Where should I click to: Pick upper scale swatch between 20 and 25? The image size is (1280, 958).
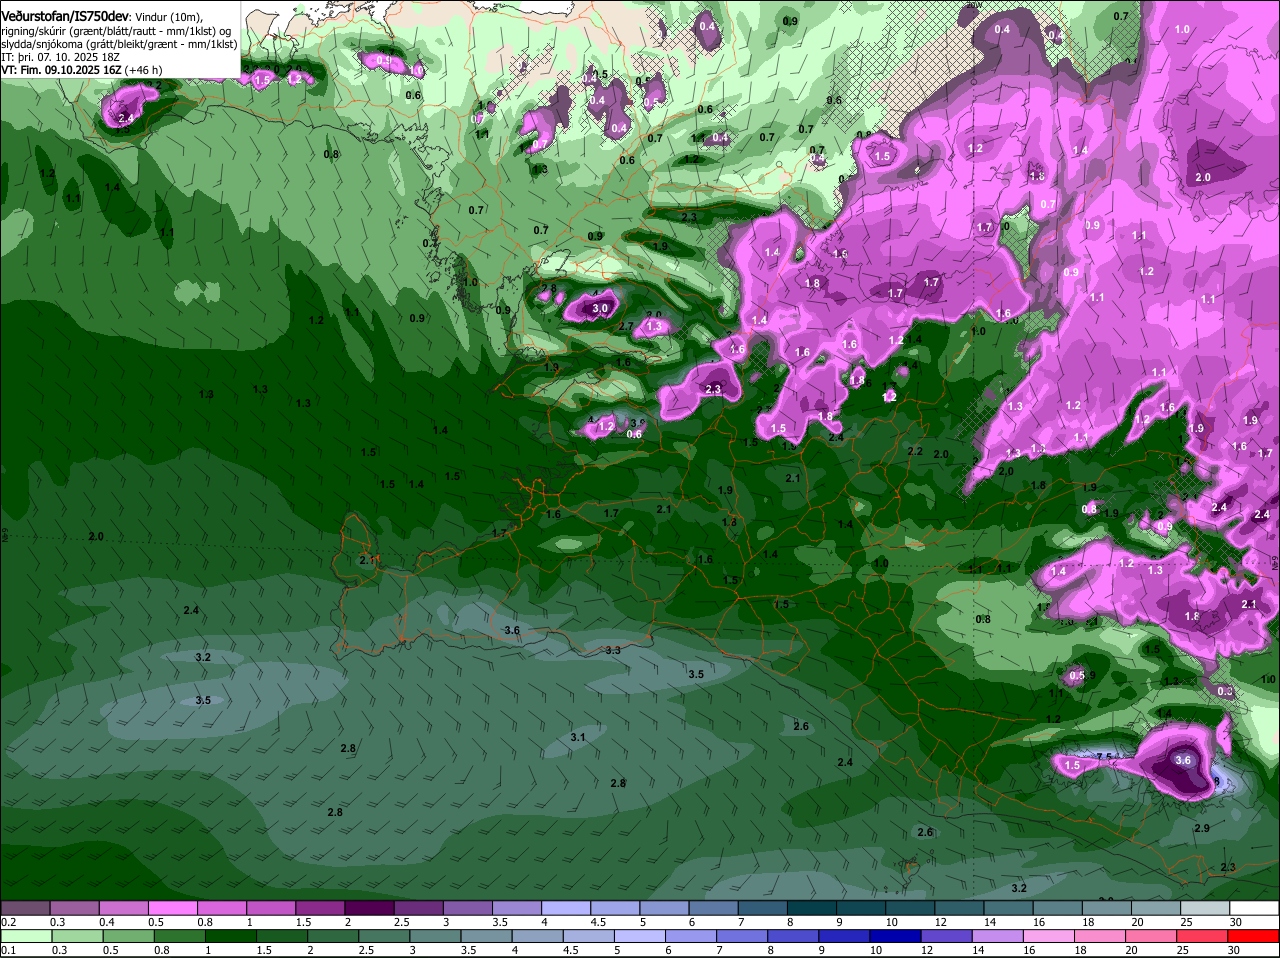(1155, 908)
